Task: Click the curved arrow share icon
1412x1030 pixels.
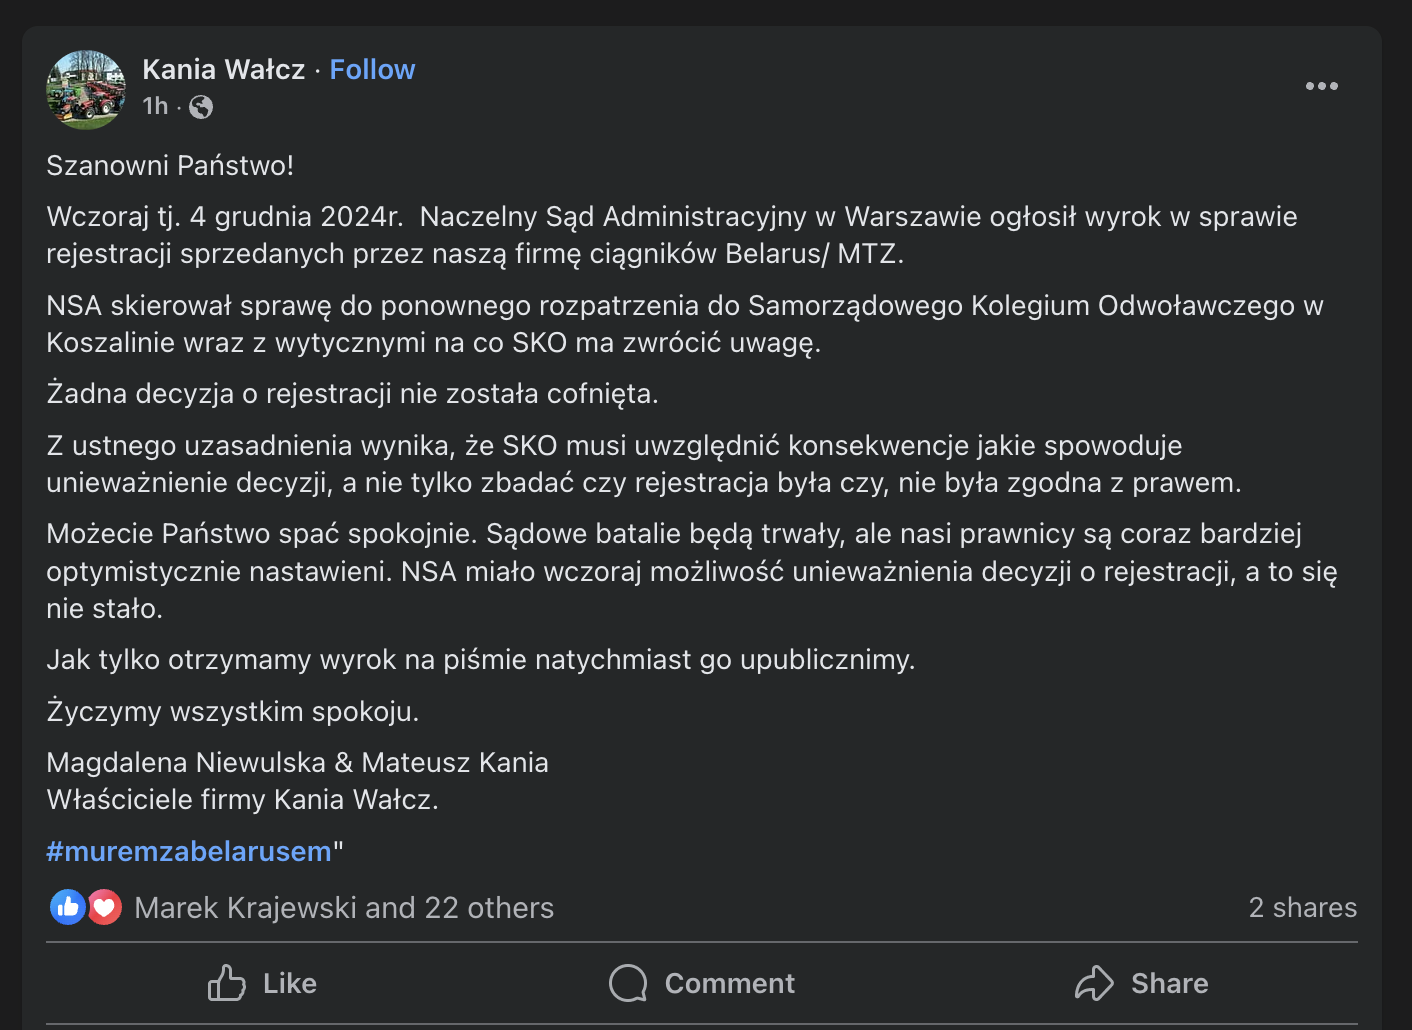Action: click(x=1094, y=983)
